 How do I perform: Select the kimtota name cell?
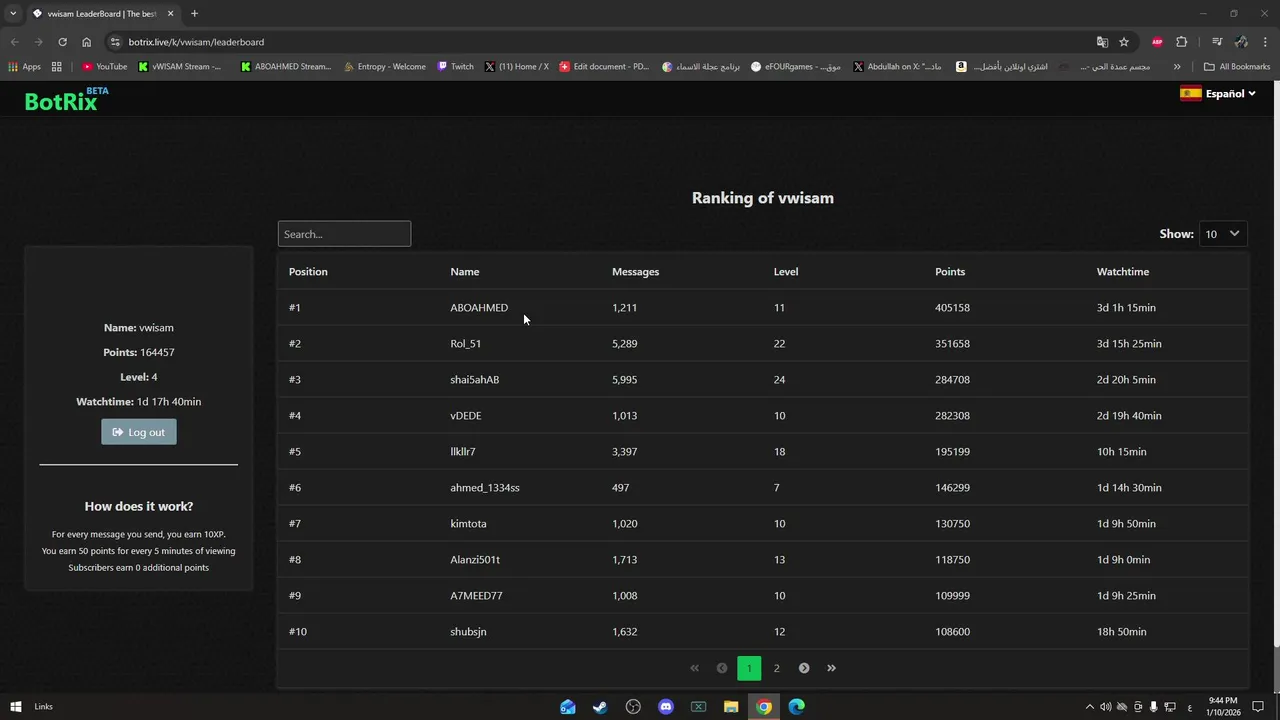[x=468, y=524]
